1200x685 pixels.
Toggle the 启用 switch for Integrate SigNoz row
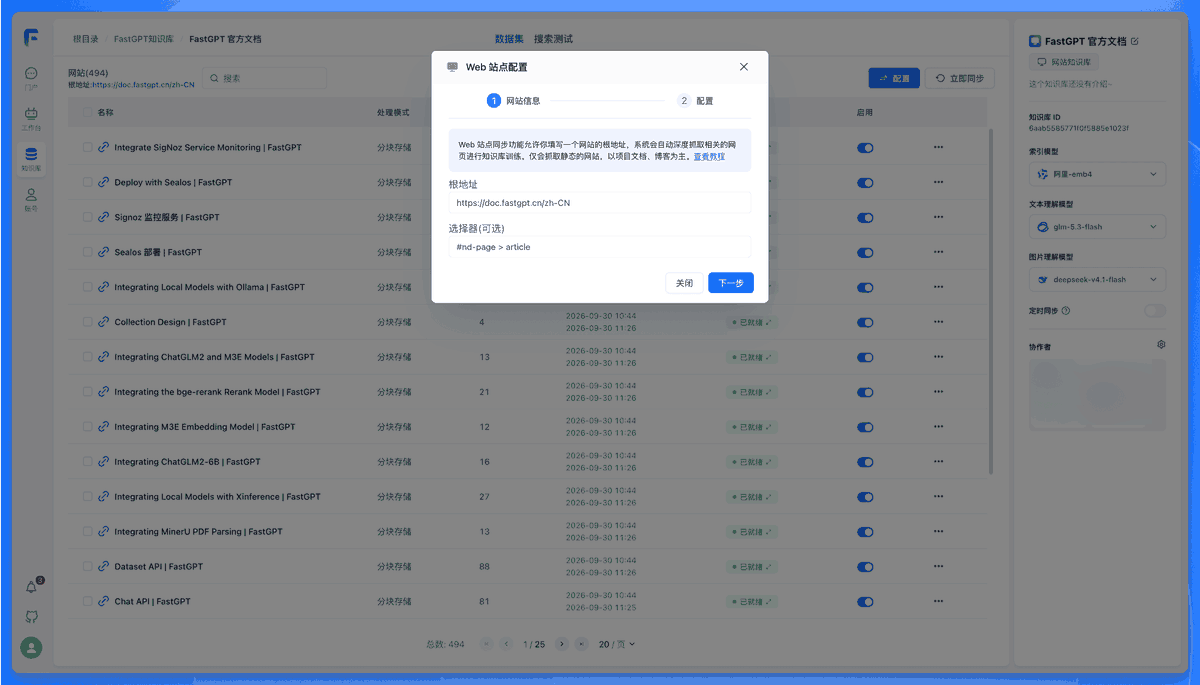(865, 148)
